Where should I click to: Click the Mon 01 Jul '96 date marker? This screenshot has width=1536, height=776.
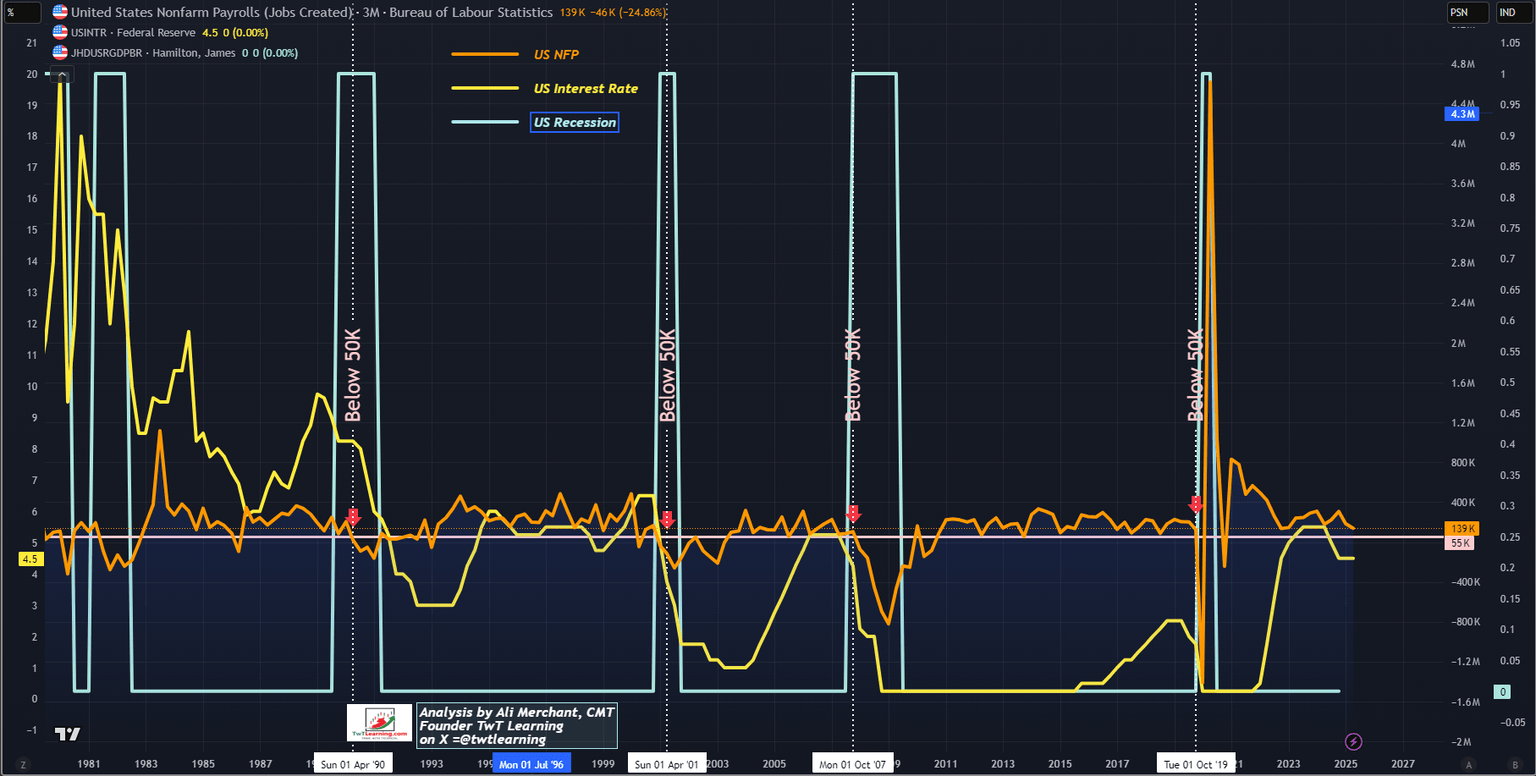click(x=533, y=764)
